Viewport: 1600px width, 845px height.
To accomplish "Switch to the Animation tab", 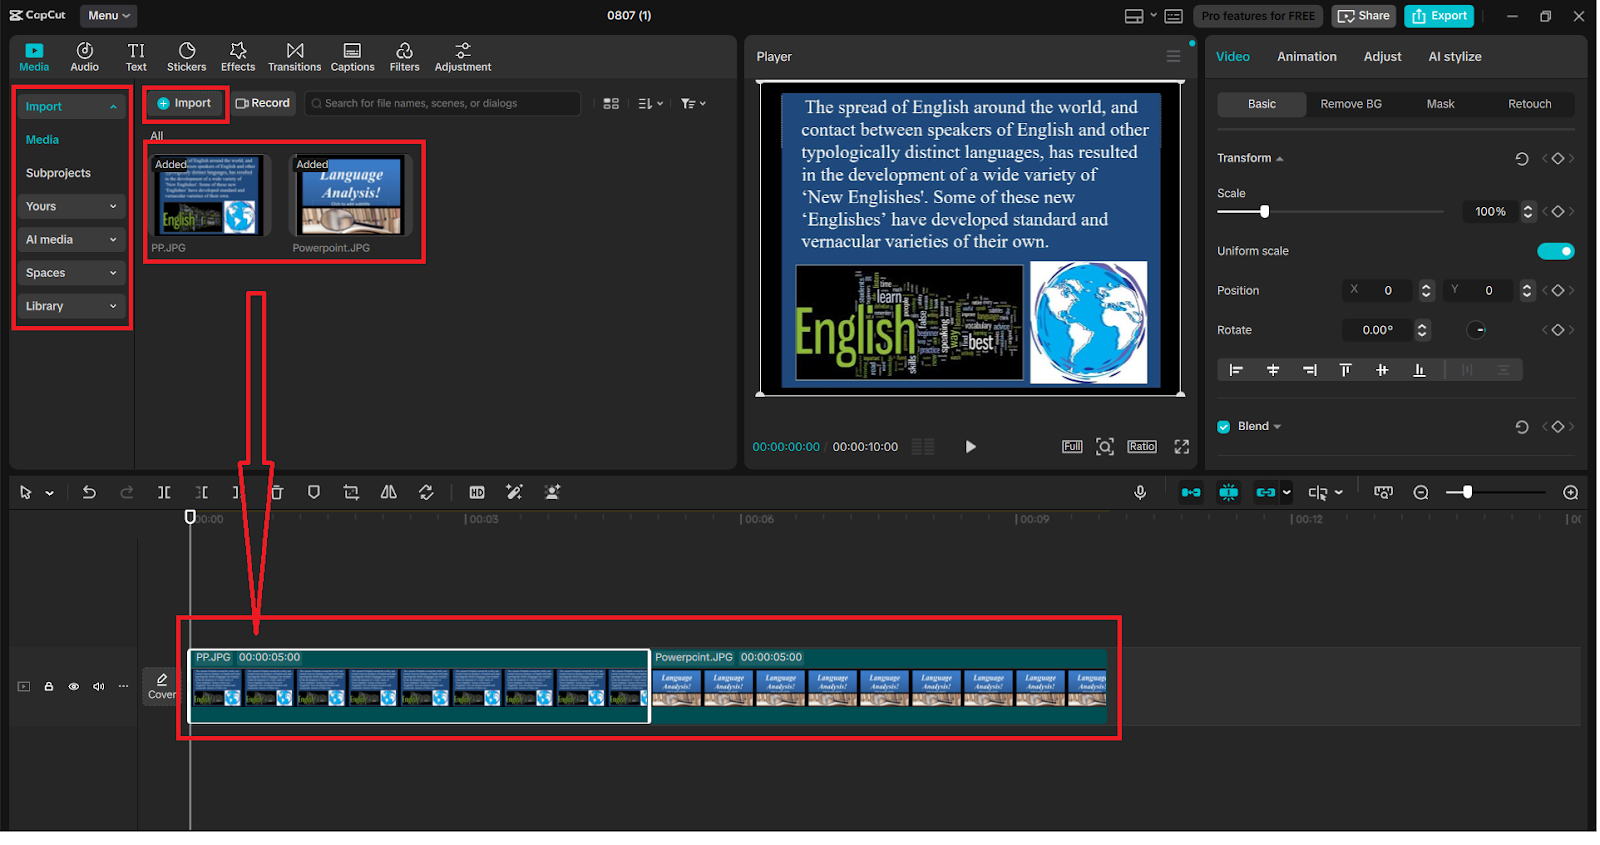I will point(1306,57).
